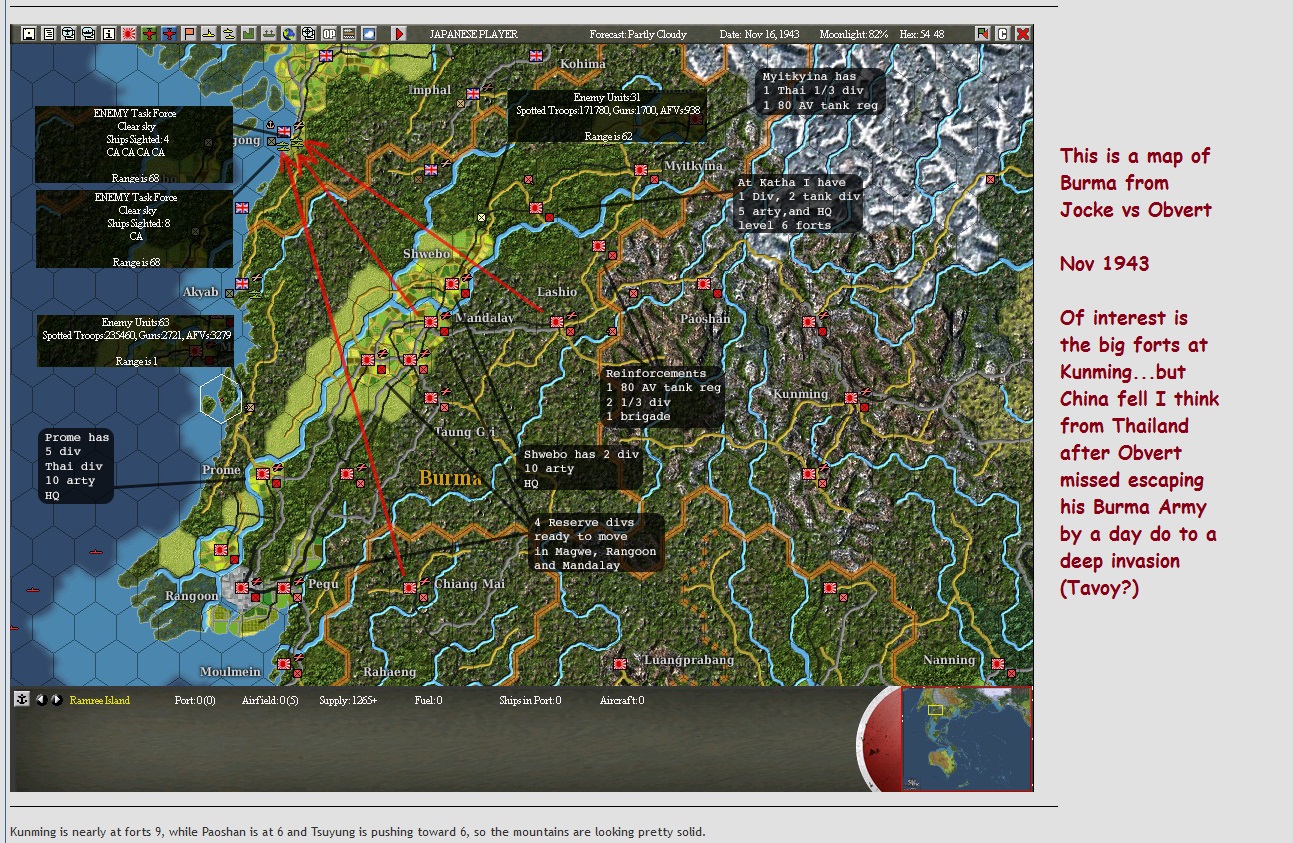
Task: Close the game with red X
Action: (x=1022, y=34)
